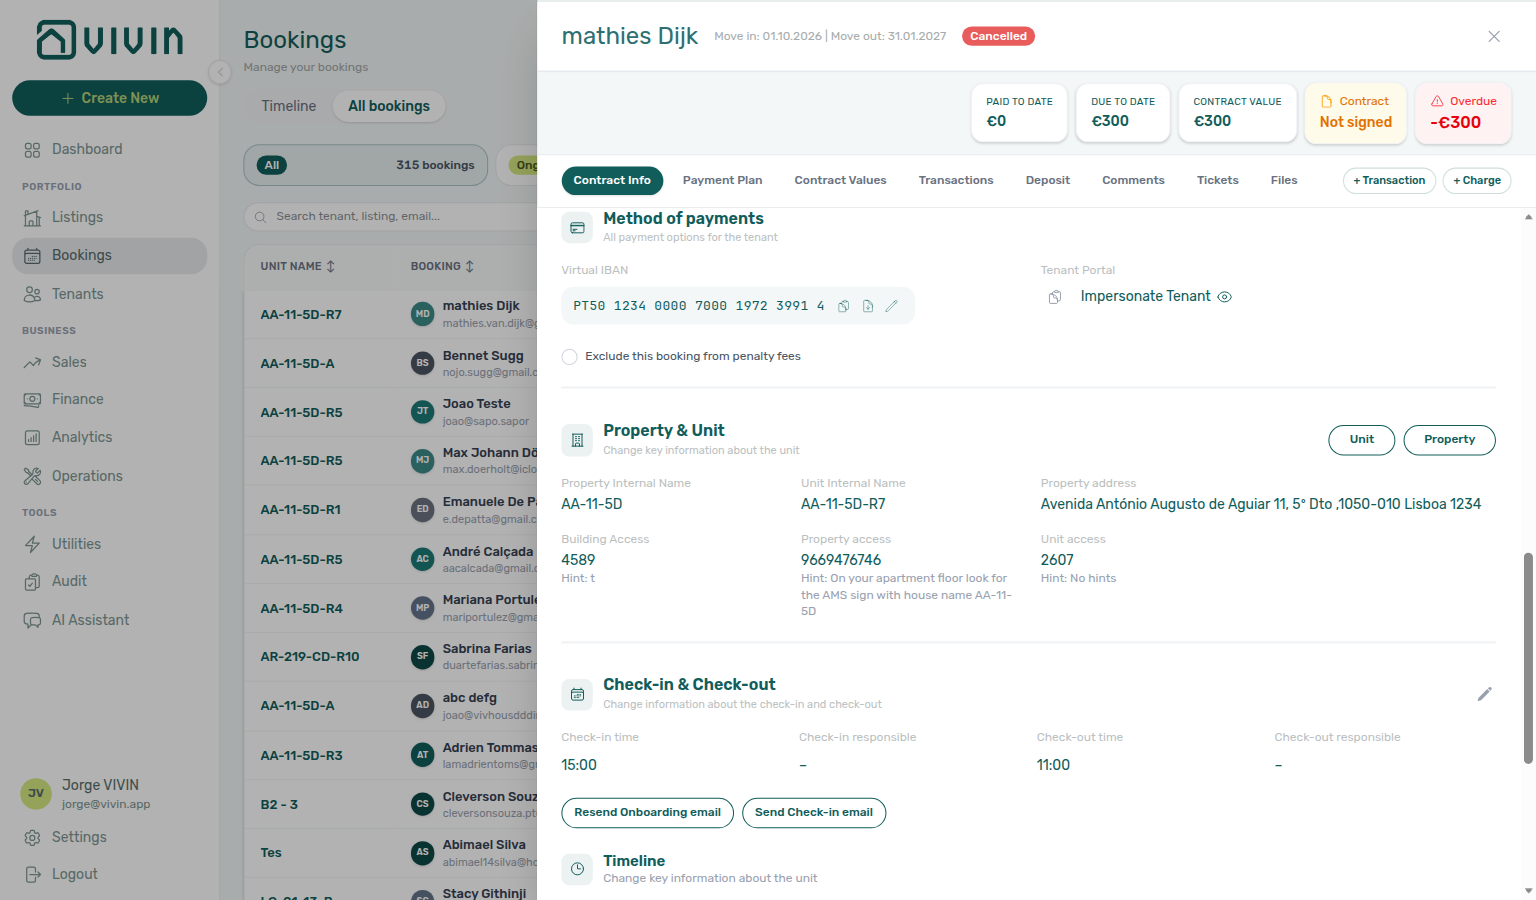Log out via the Logout item

110,874
